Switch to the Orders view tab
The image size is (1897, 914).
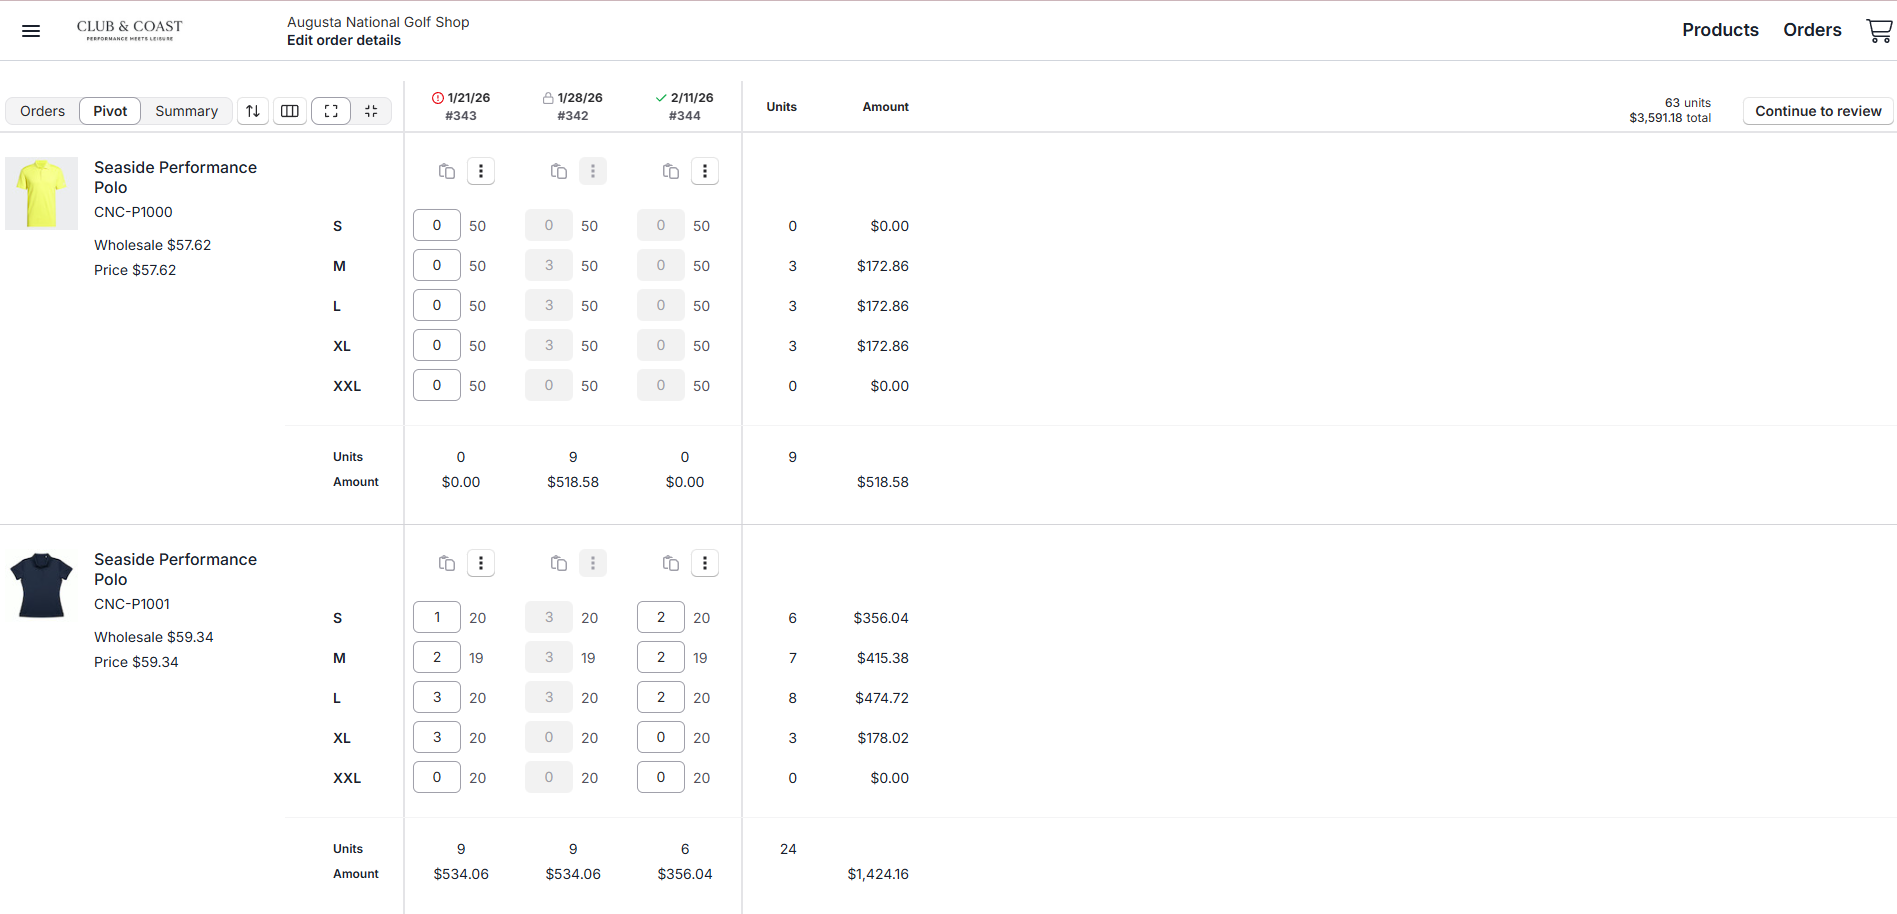coord(42,111)
